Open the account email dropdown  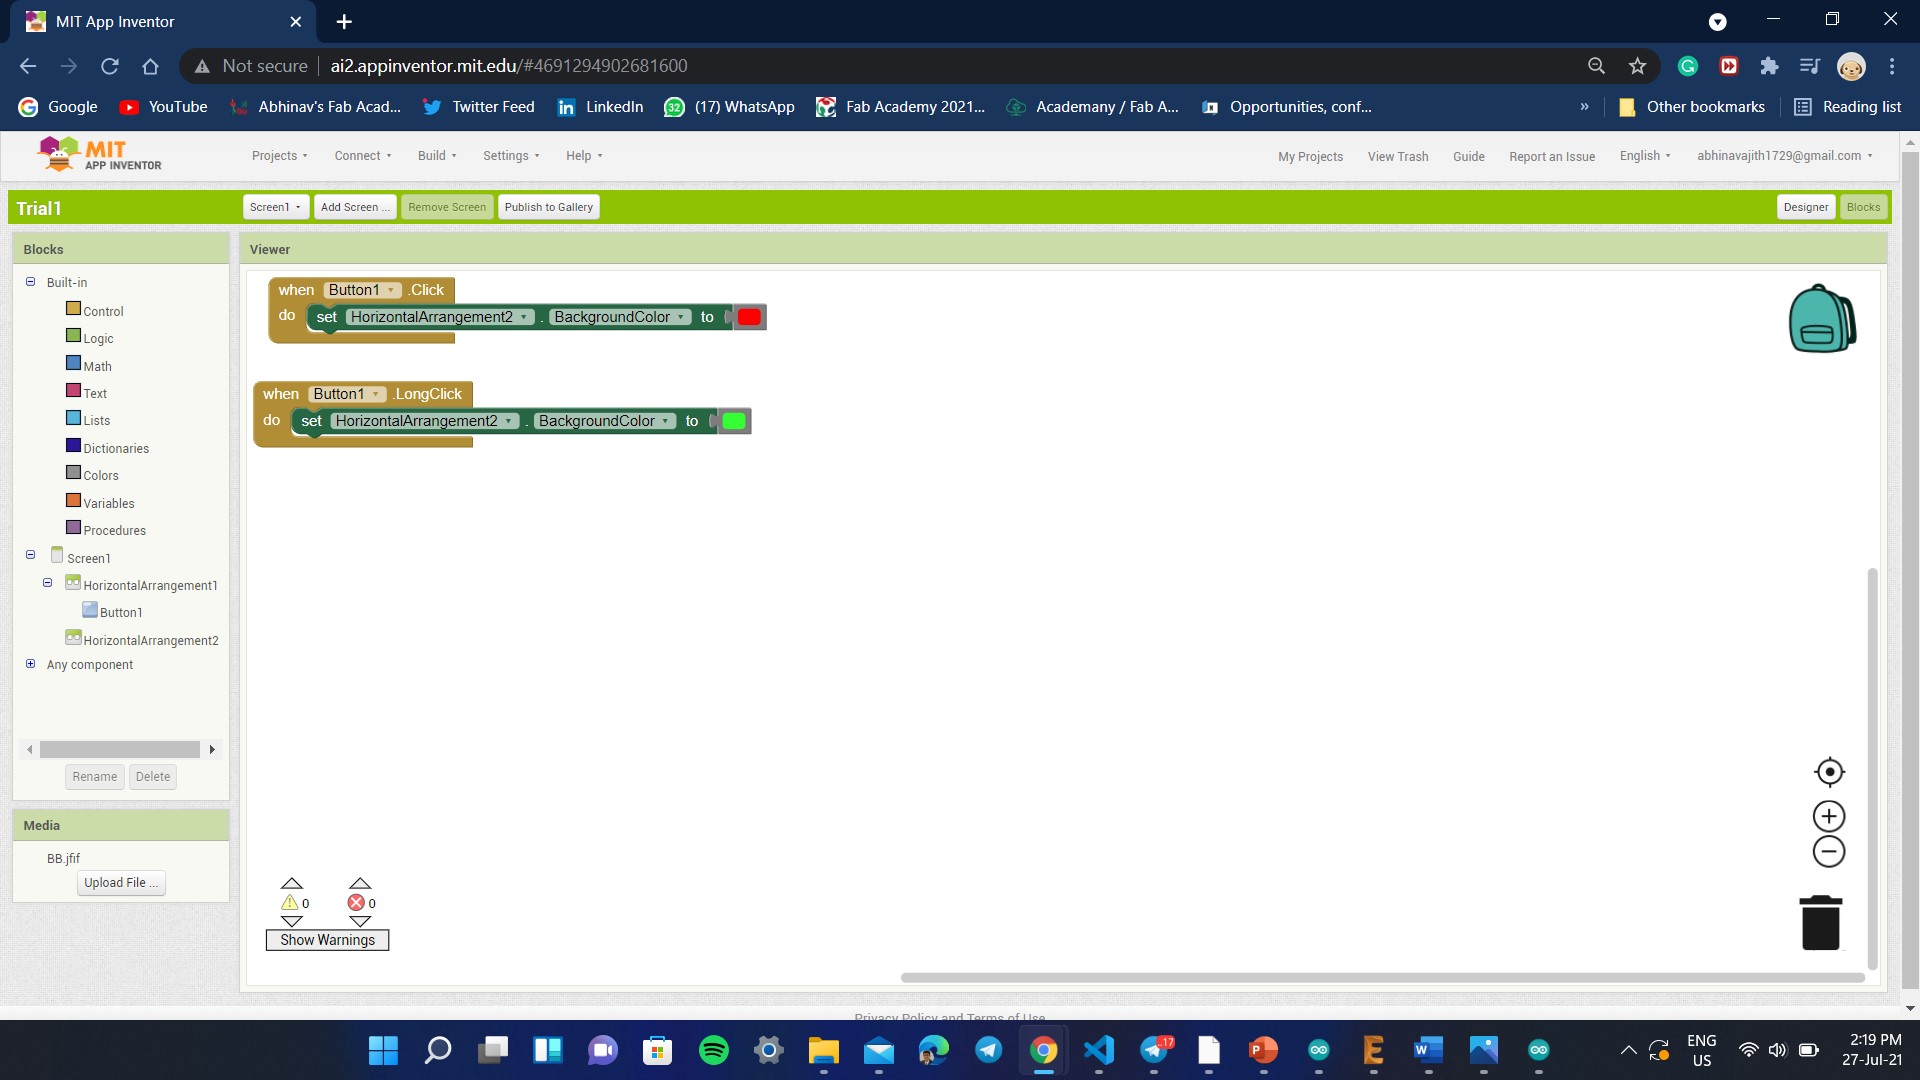point(1784,156)
